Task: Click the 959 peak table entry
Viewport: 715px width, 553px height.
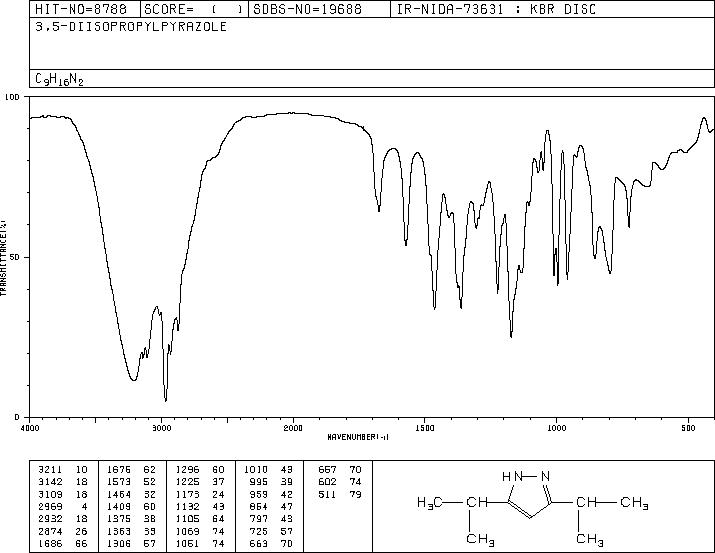Action: [x=272, y=494]
